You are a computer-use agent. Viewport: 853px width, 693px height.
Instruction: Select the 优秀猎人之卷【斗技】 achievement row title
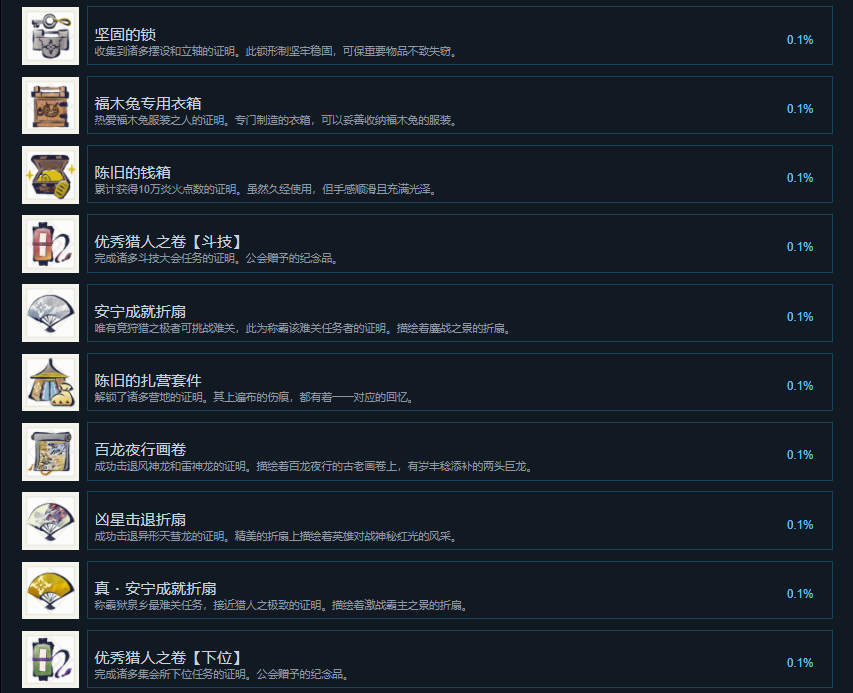[169, 242]
